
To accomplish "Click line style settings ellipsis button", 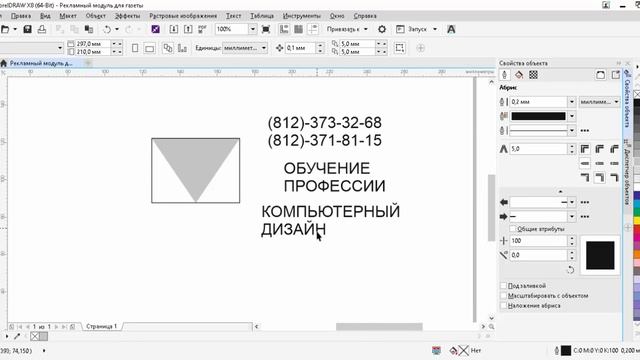I will point(584,131).
